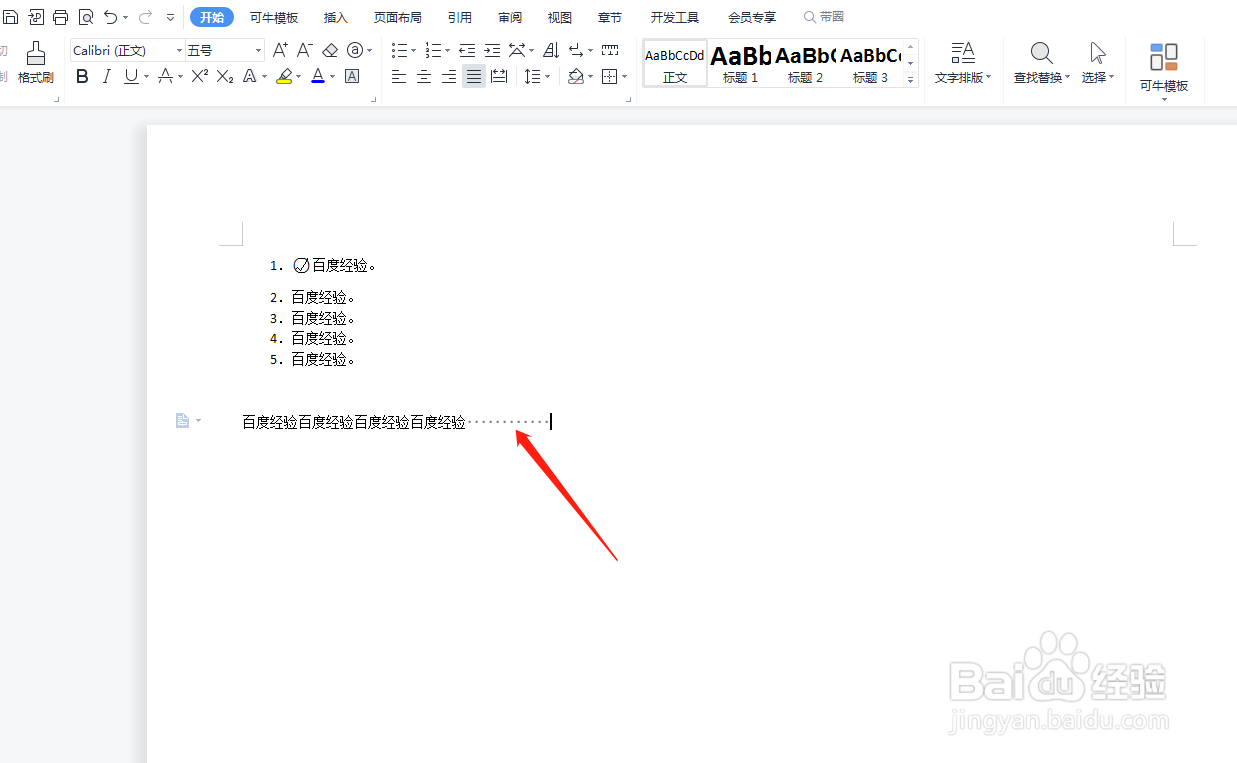Image resolution: width=1237 pixels, height=763 pixels.
Task: Click the tab stops ruler icon
Action: coord(610,50)
